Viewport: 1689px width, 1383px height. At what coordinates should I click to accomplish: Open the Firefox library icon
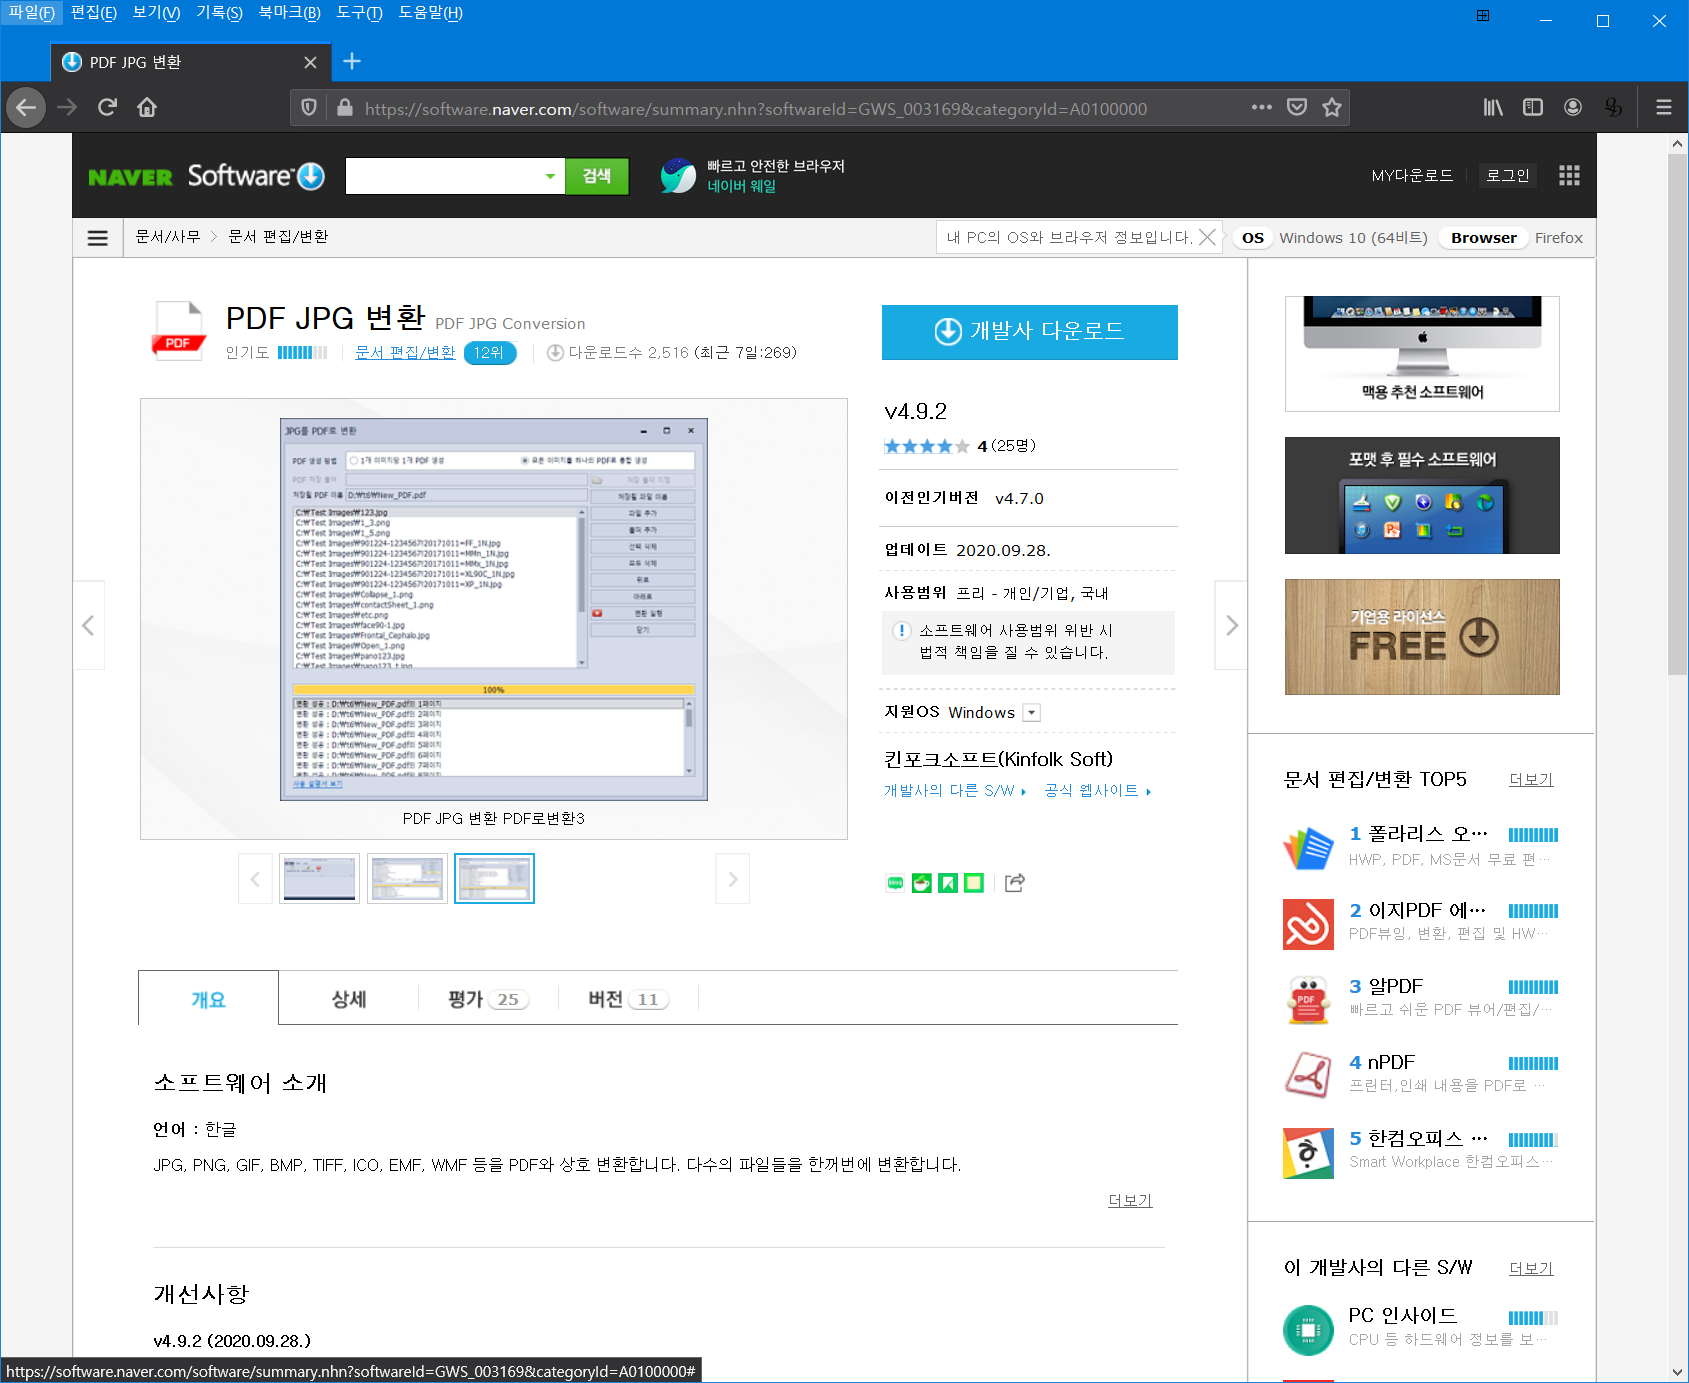tap(1493, 107)
